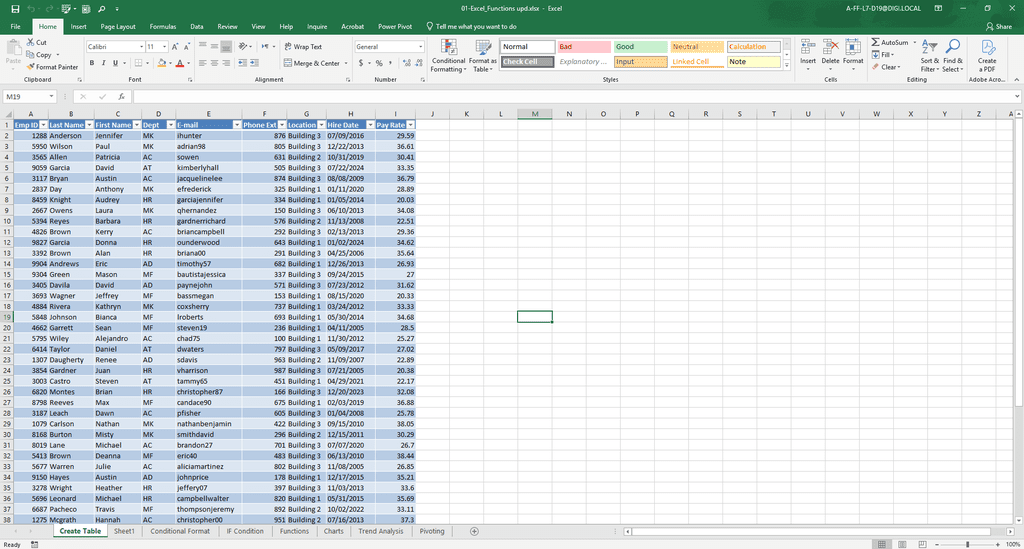This screenshot has height=549, width=1024.
Task: Switch to Page Break Preview in status bar
Action: pyautogui.click(x=922, y=544)
